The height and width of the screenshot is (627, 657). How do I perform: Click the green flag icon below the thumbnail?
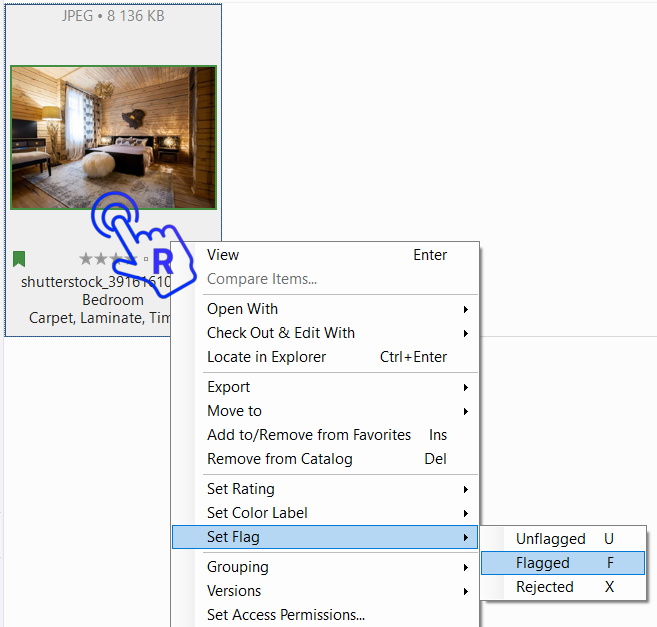[x=19, y=259]
